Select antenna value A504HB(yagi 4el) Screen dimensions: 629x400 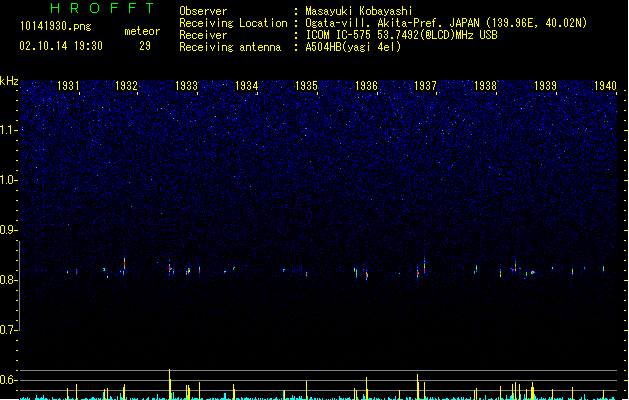353,47
